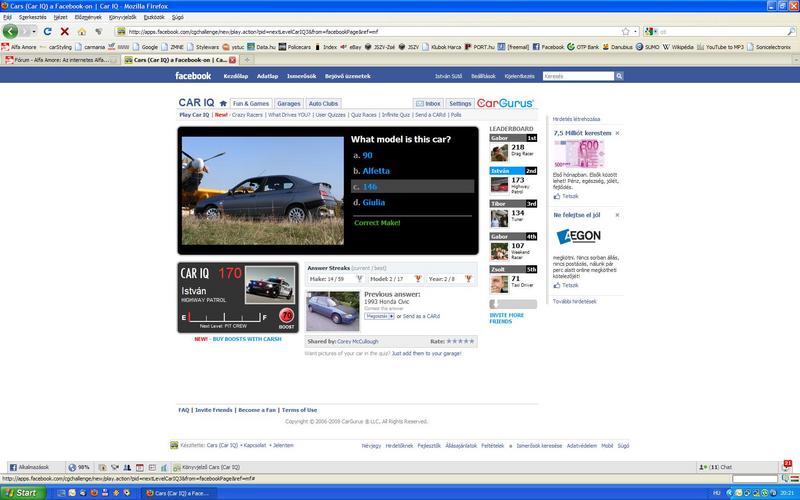800x500 pixels.
Task: Bookmark this page with the star icon
Action: click(626, 32)
